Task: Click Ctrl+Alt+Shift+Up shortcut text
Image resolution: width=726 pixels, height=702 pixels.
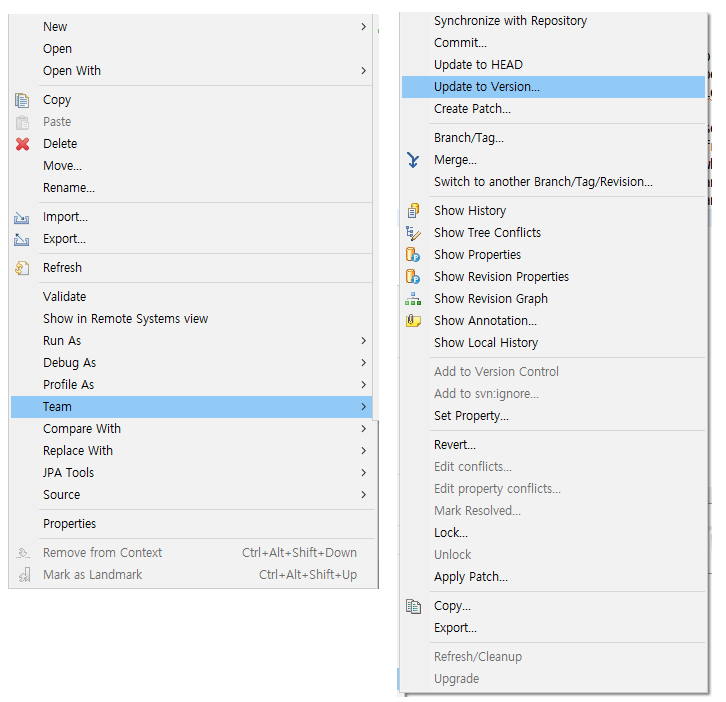Action: 308,575
